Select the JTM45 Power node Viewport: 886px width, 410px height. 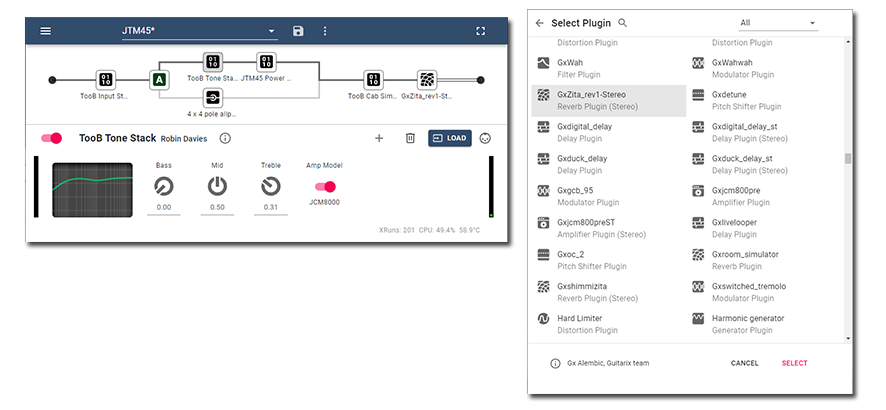point(266,62)
